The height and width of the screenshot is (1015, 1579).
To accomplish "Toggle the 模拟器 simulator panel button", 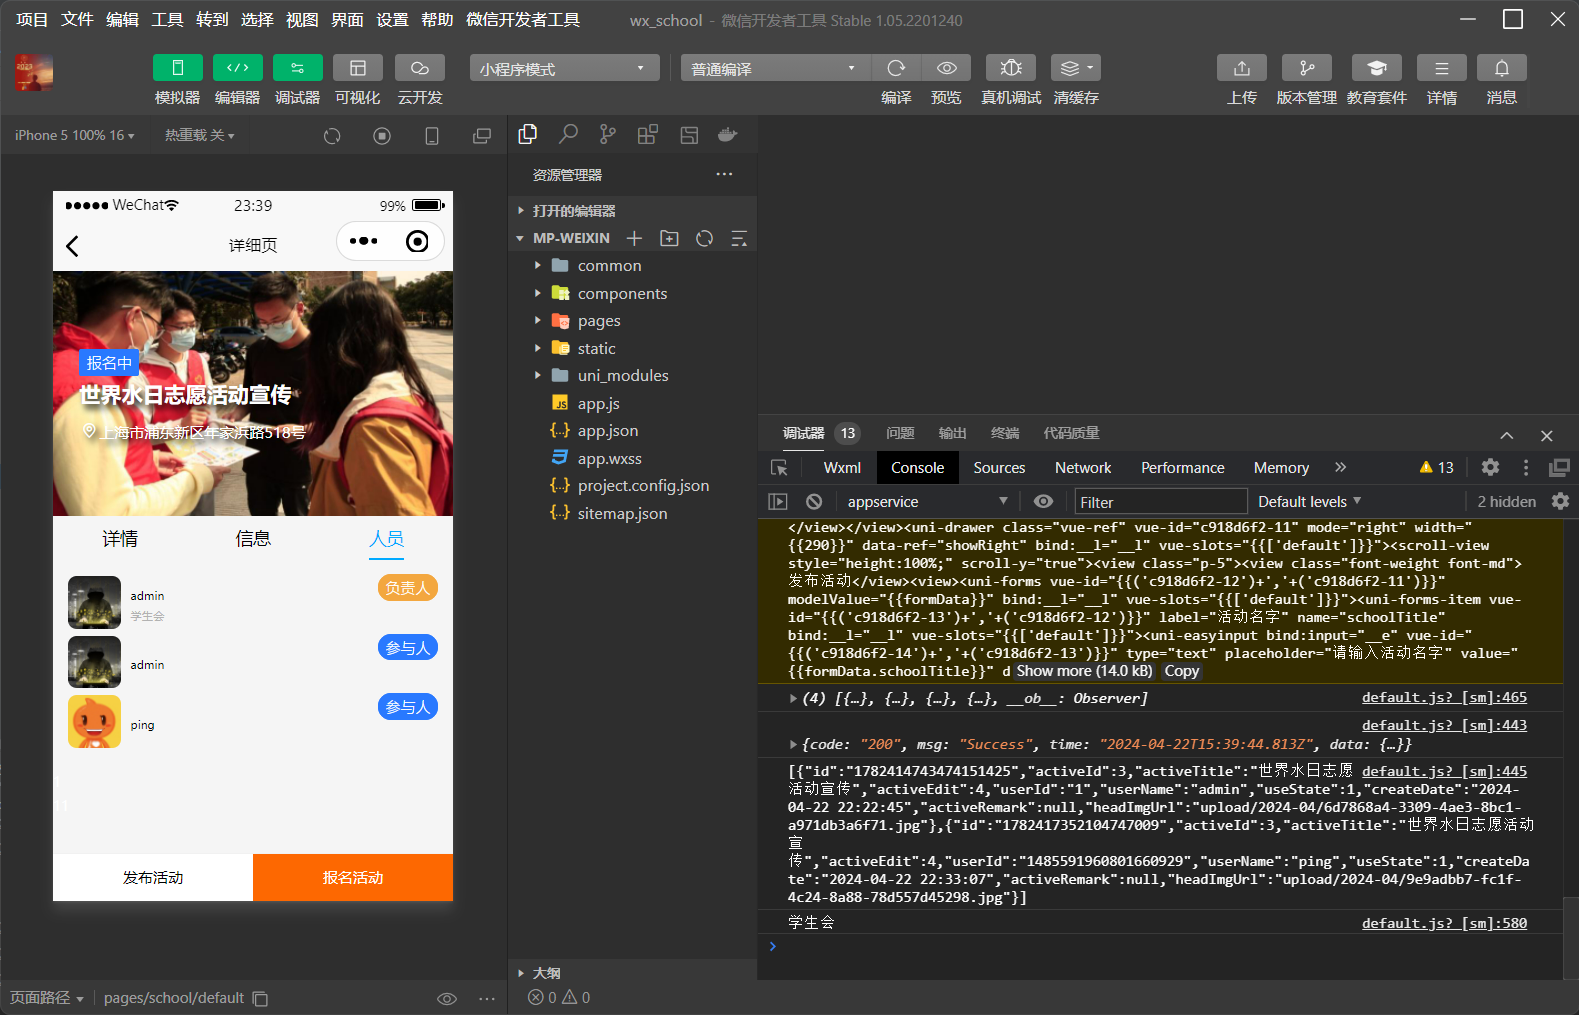I will [x=177, y=67].
